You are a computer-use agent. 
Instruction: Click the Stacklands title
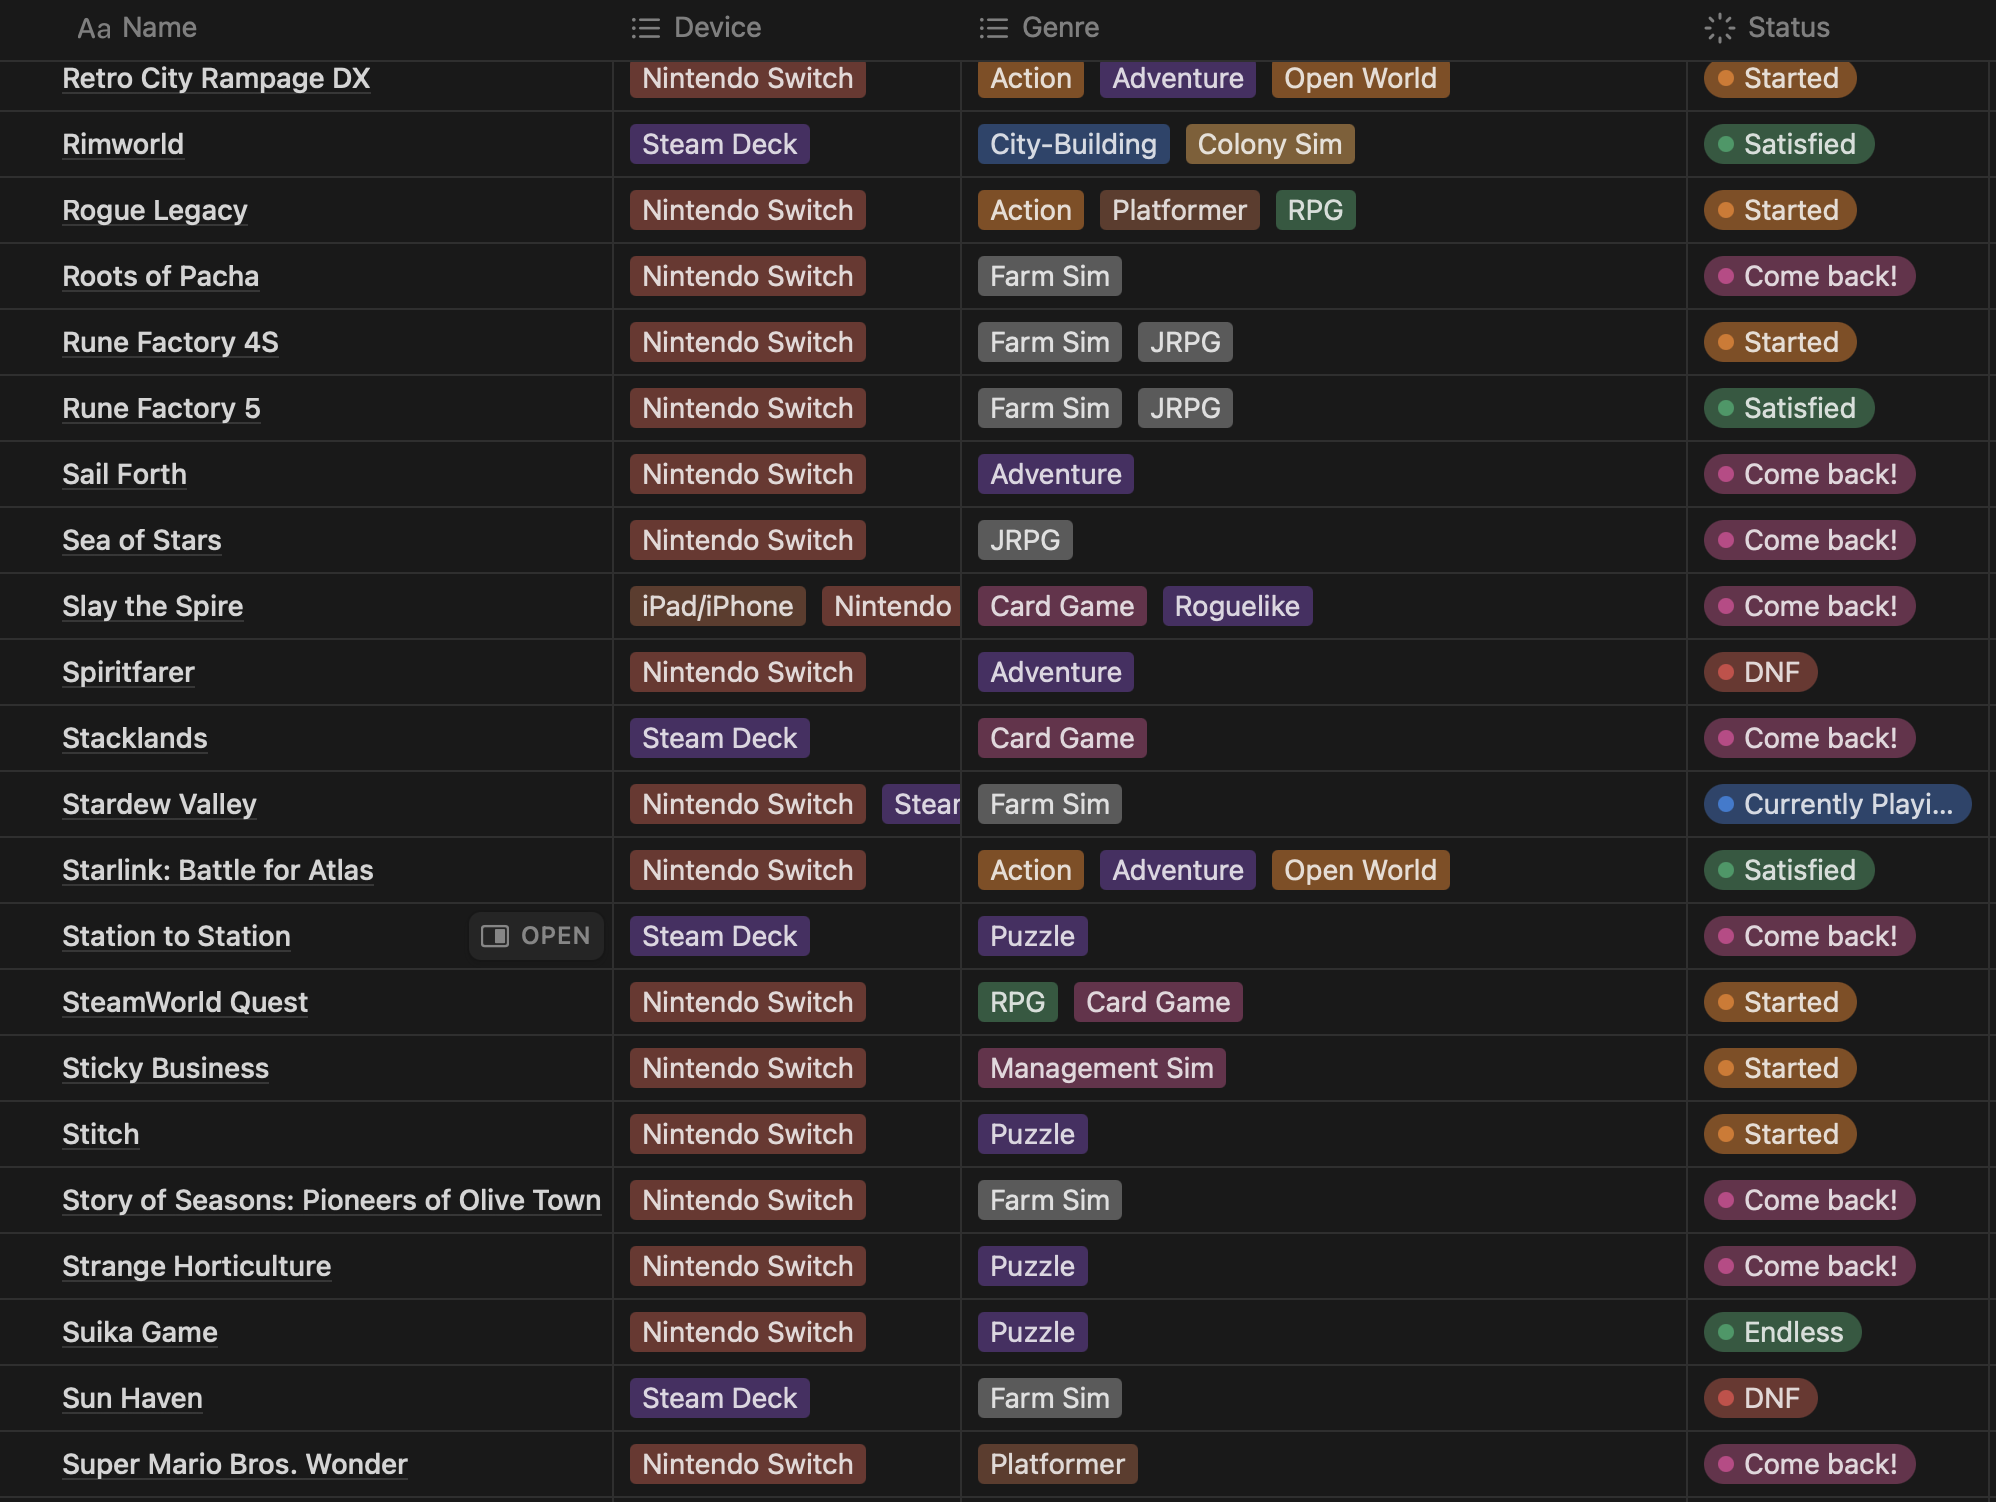point(135,738)
